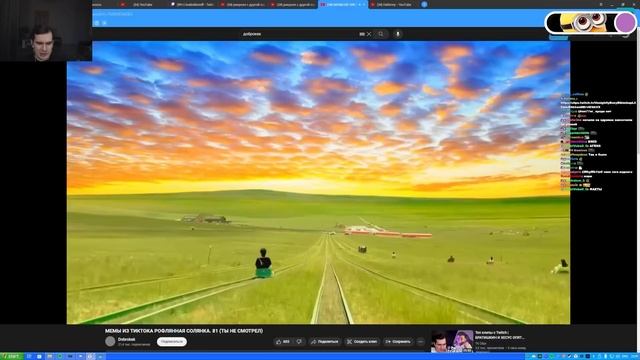Click the YouTube search magnifier button
640x360 pixels.
pos(380,34)
